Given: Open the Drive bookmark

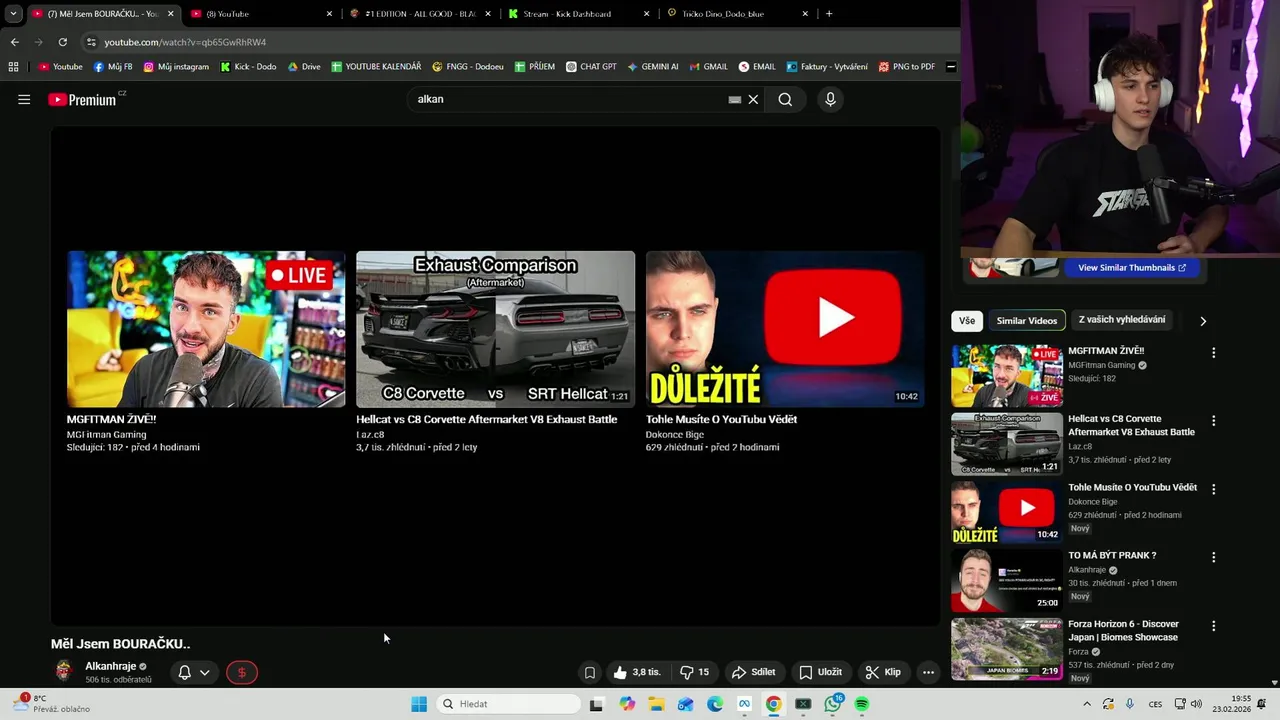Looking at the screenshot, I should pyautogui.click(x=304, y=67).
